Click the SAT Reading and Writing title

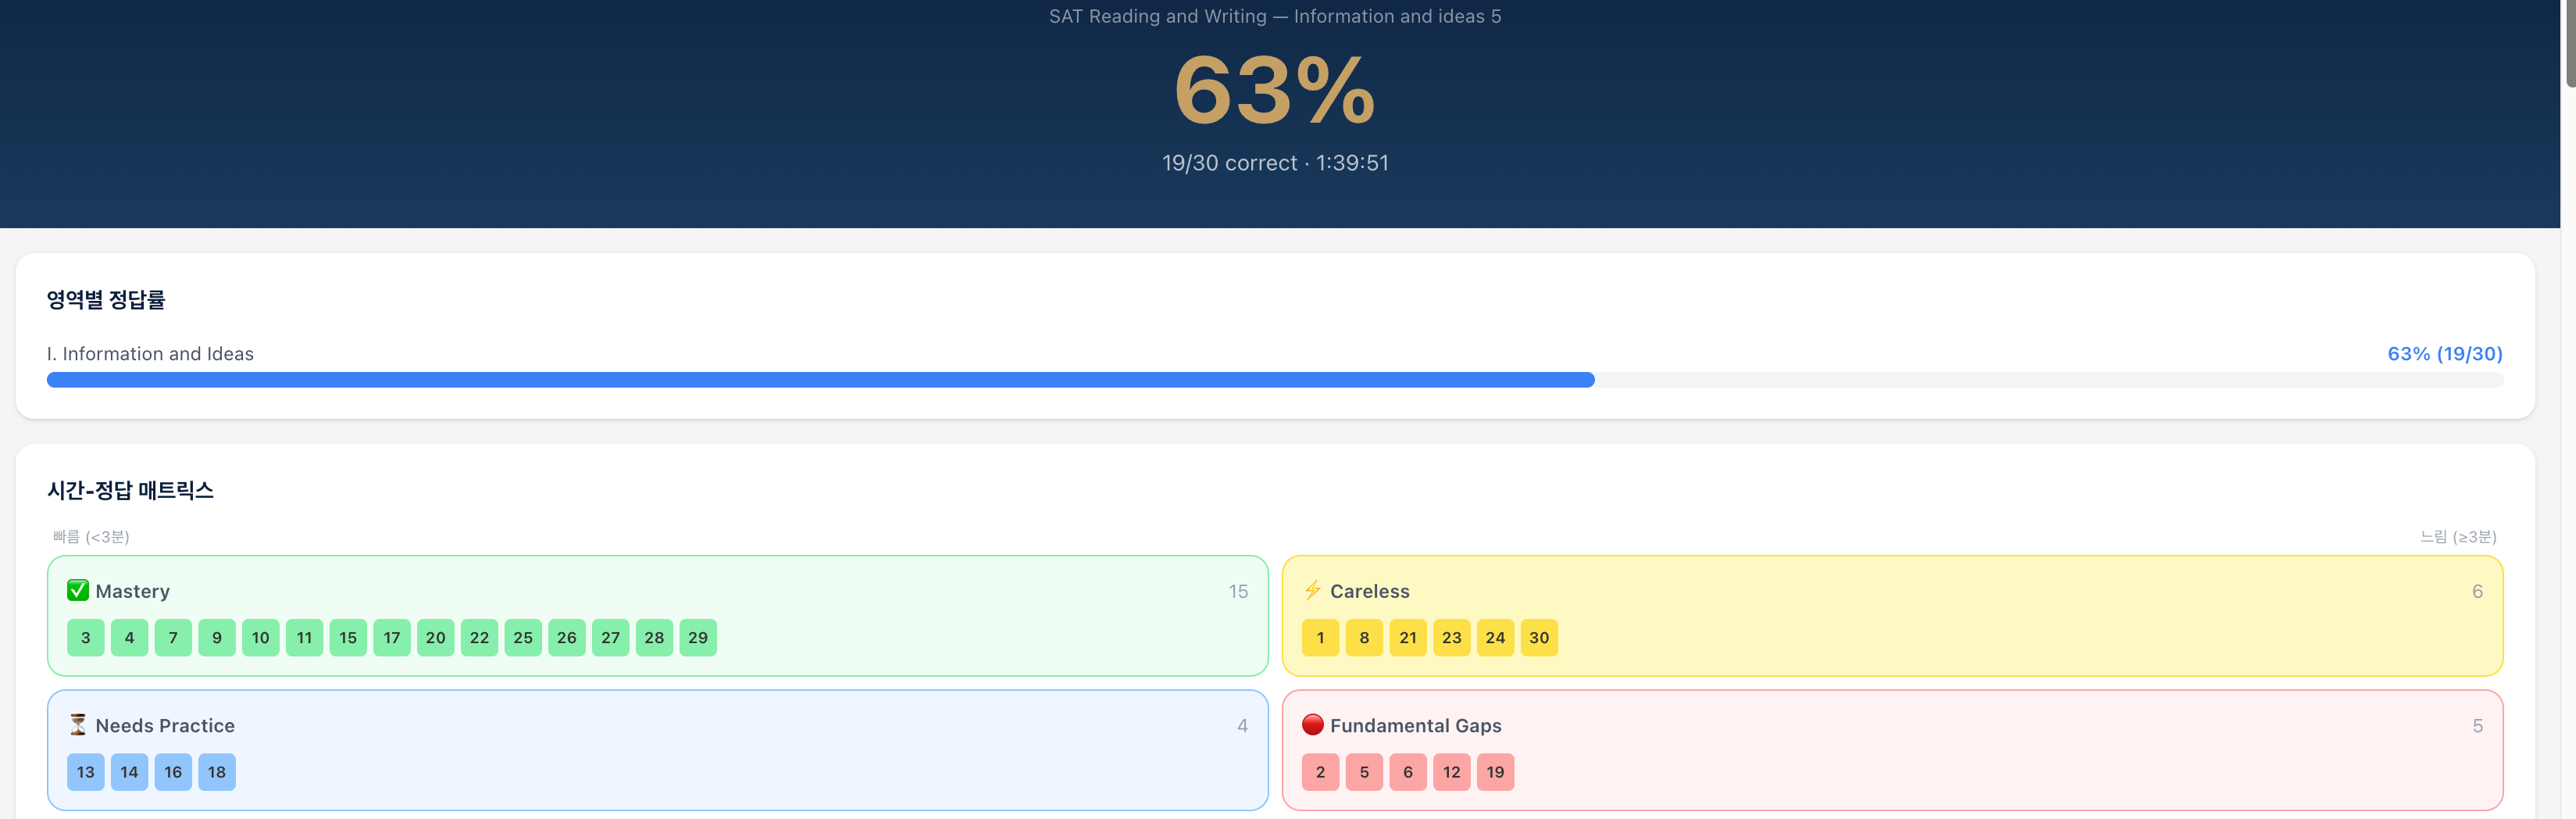(1275, 16)
